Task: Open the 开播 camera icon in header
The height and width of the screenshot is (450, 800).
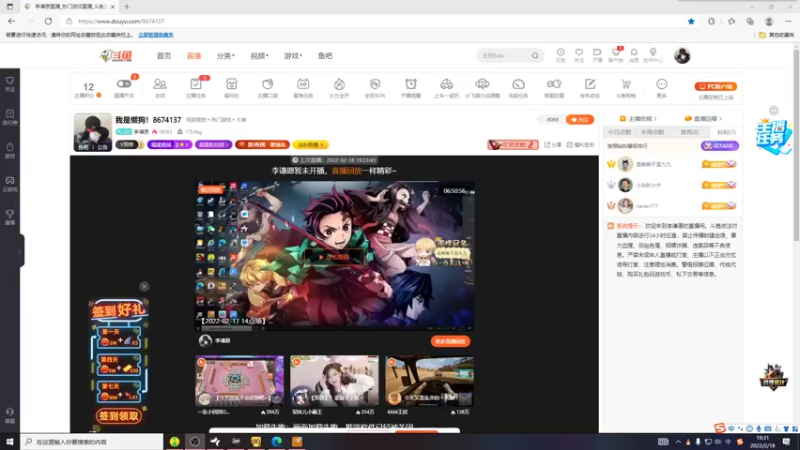Action: pos(597,53)
